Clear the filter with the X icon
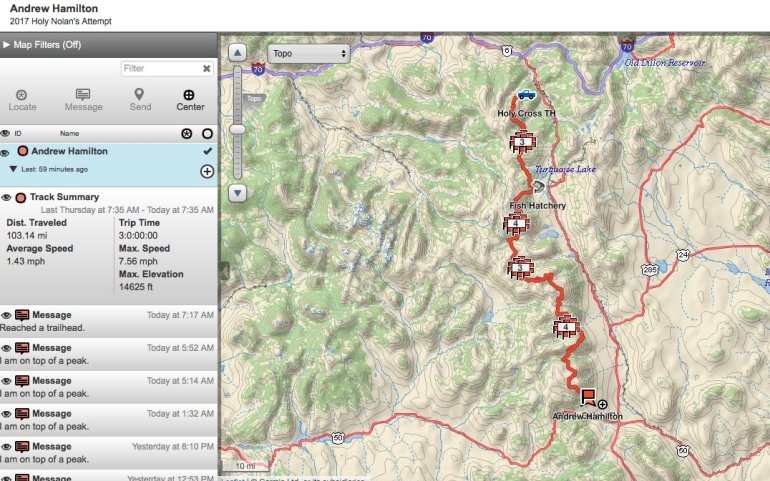This screenshot has width=770, height=481. pyautogui.click(x=207, y=69)
